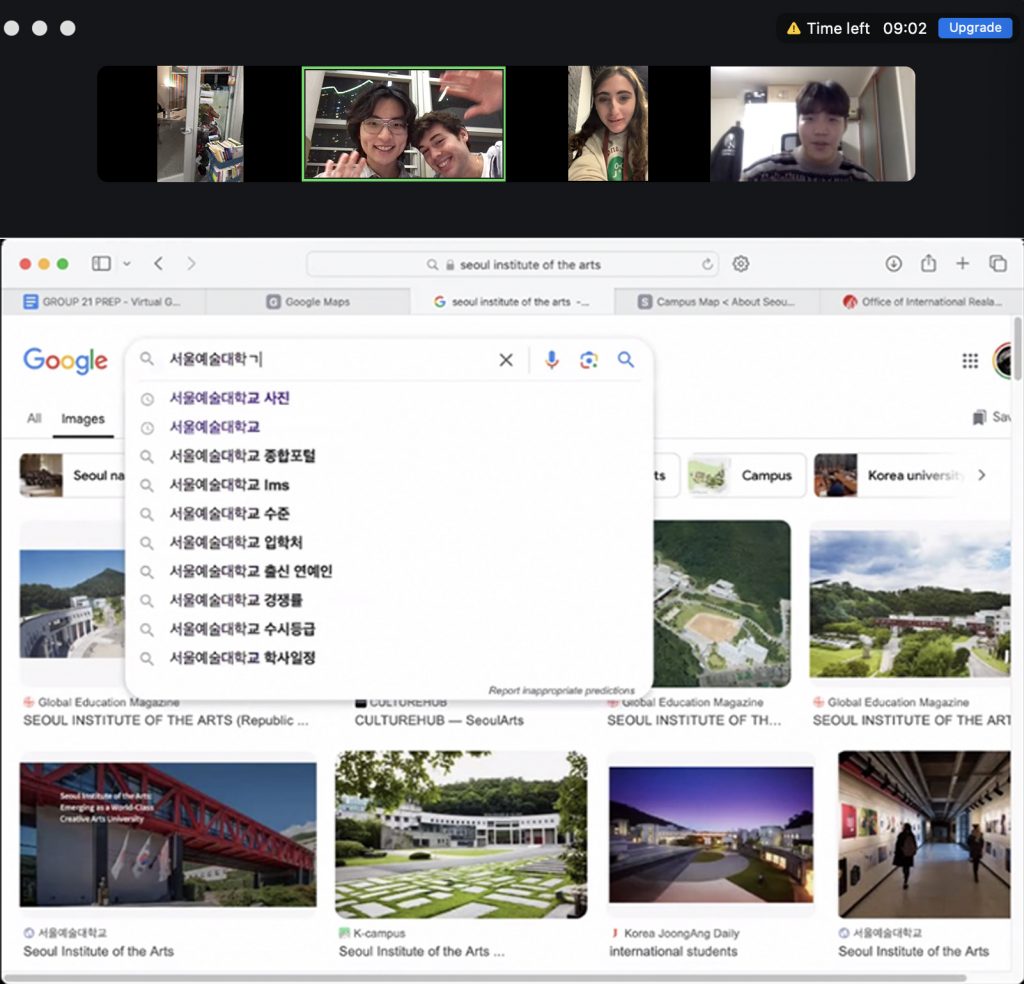Screen dimensions: 1024x984
Task: Switch to seoul institute of the arts tab
Action: (x=513, y=302)
